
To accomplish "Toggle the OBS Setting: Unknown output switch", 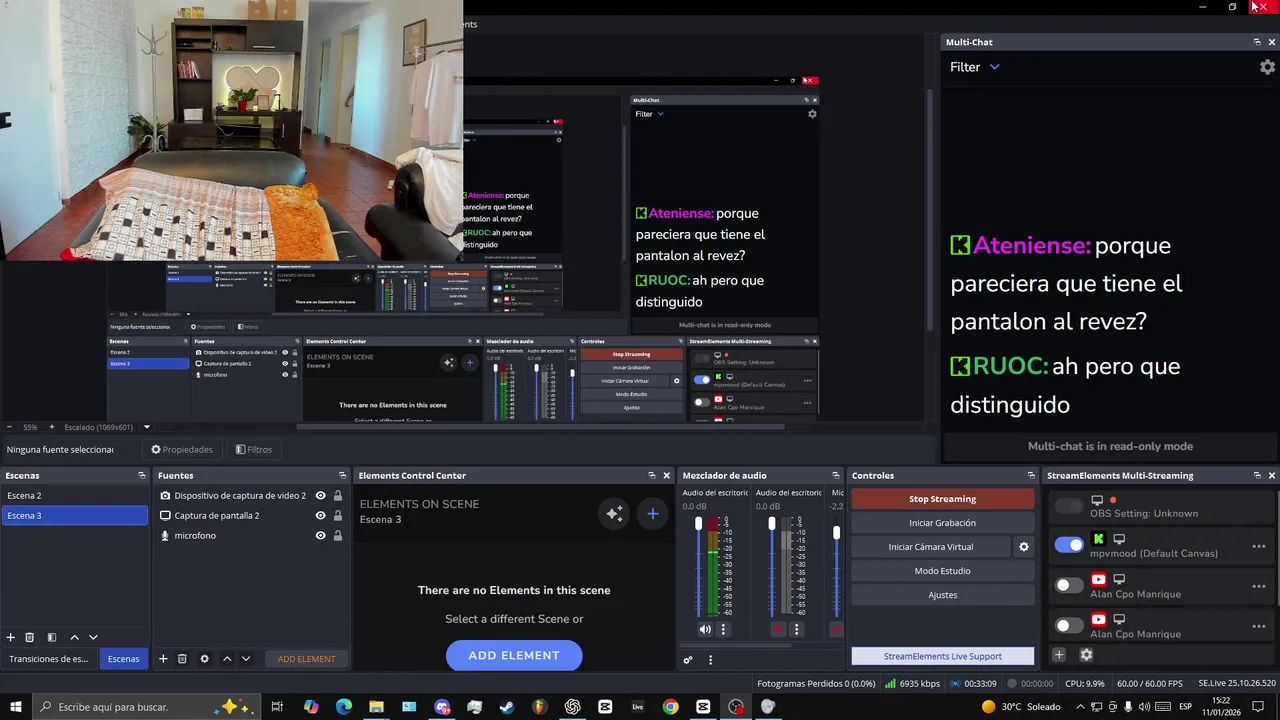I will tap(1069, 506).
